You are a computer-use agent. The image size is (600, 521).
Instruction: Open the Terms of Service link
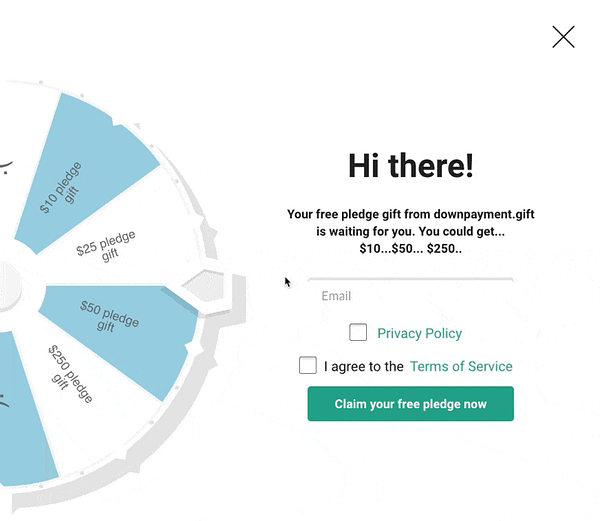(461, 367)
